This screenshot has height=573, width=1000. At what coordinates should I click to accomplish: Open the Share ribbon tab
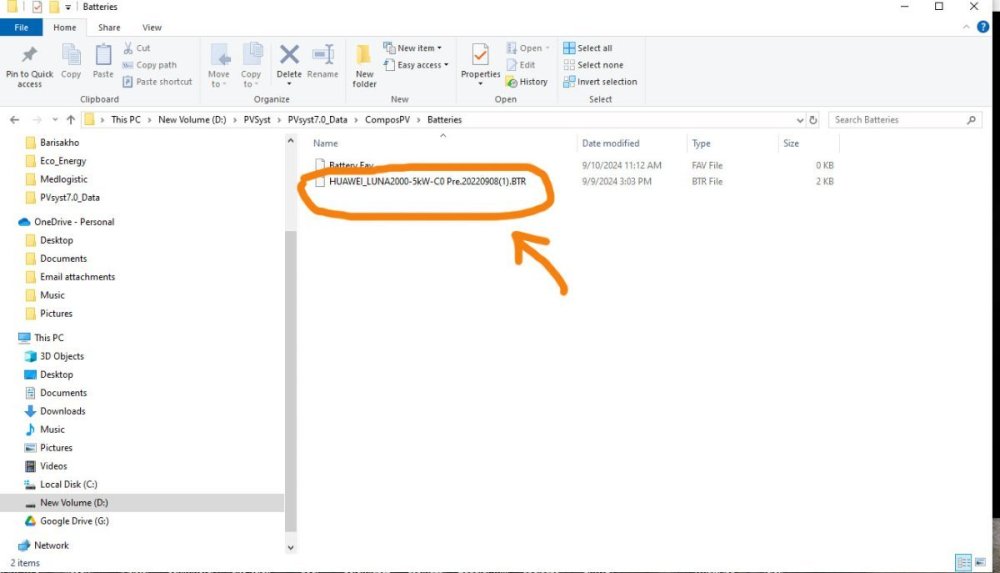[109, 28]
